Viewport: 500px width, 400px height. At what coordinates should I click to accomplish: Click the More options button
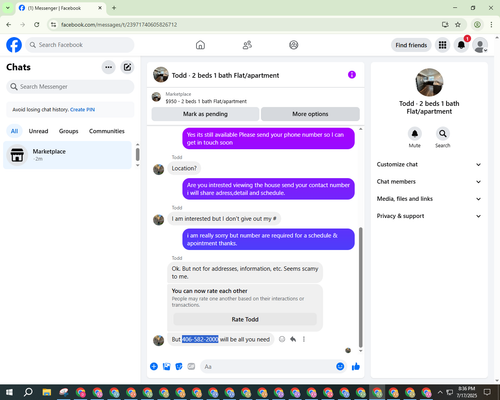310,114
